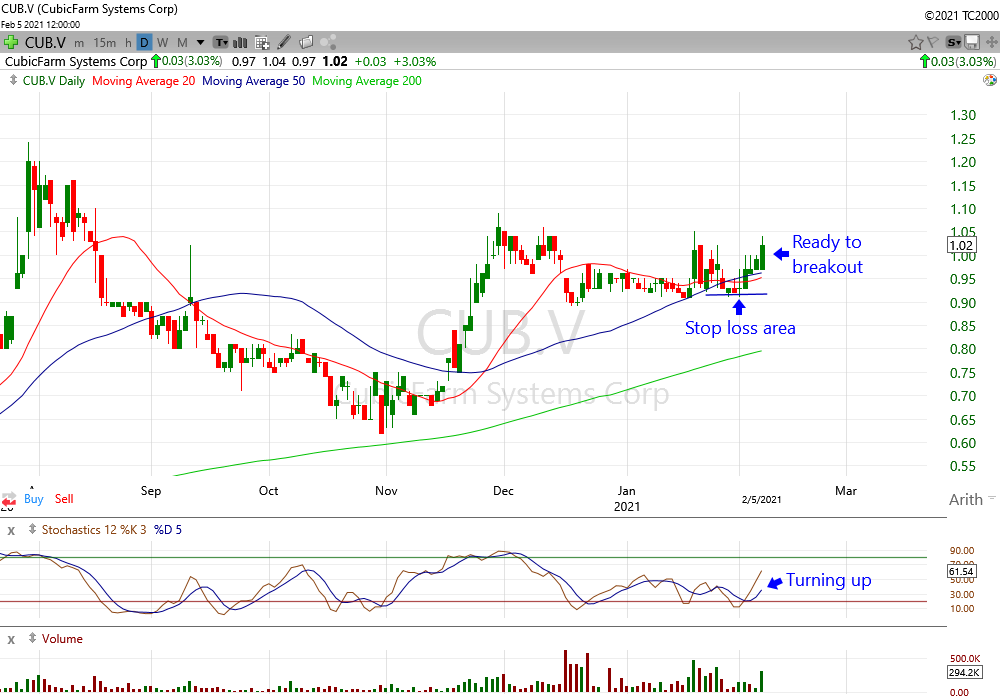Click the Sep date axis label
Viewport: 1000px width, 700px height.
(x=151, y=491)
